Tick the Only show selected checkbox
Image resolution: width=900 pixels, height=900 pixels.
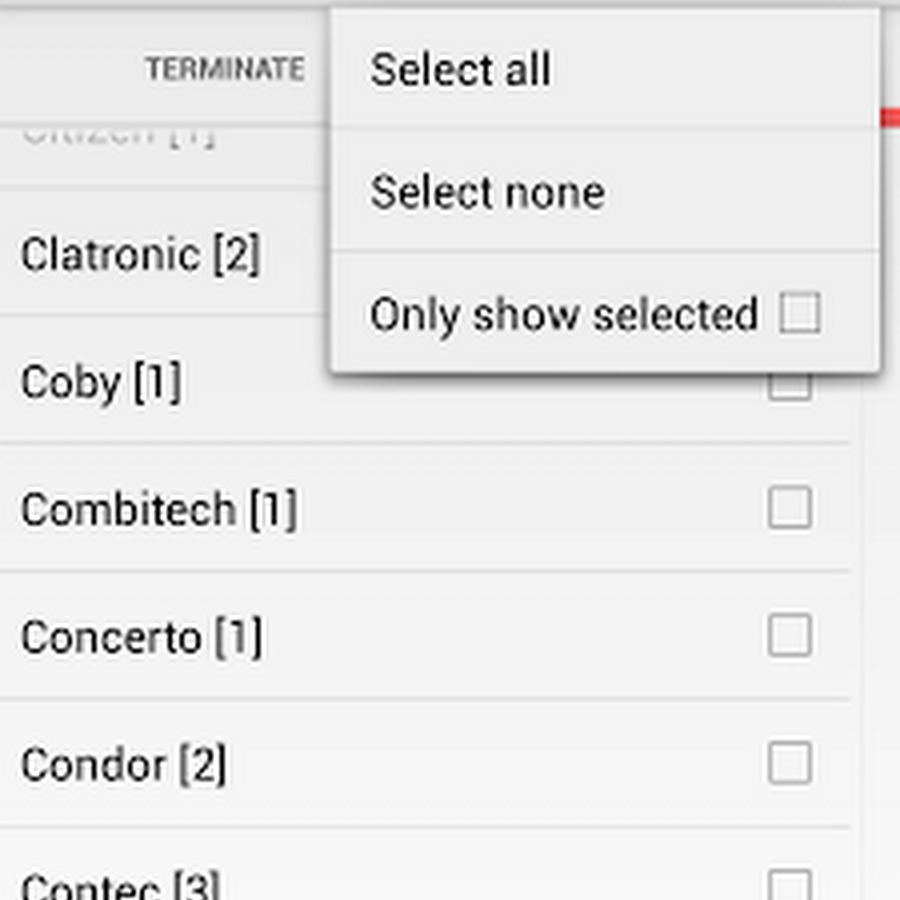tap(800, 314)
